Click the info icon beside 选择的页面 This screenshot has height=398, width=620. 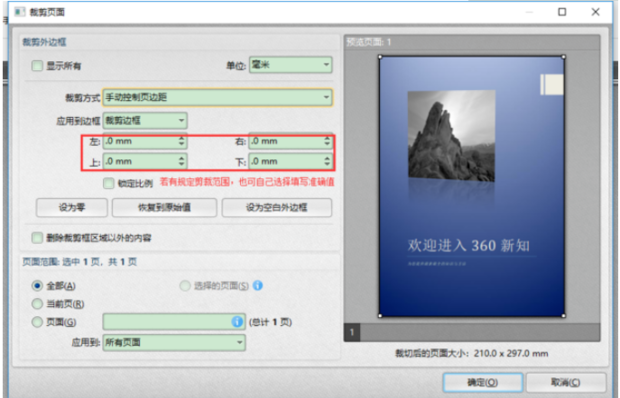pyautogui.click(x=257, y=285)
